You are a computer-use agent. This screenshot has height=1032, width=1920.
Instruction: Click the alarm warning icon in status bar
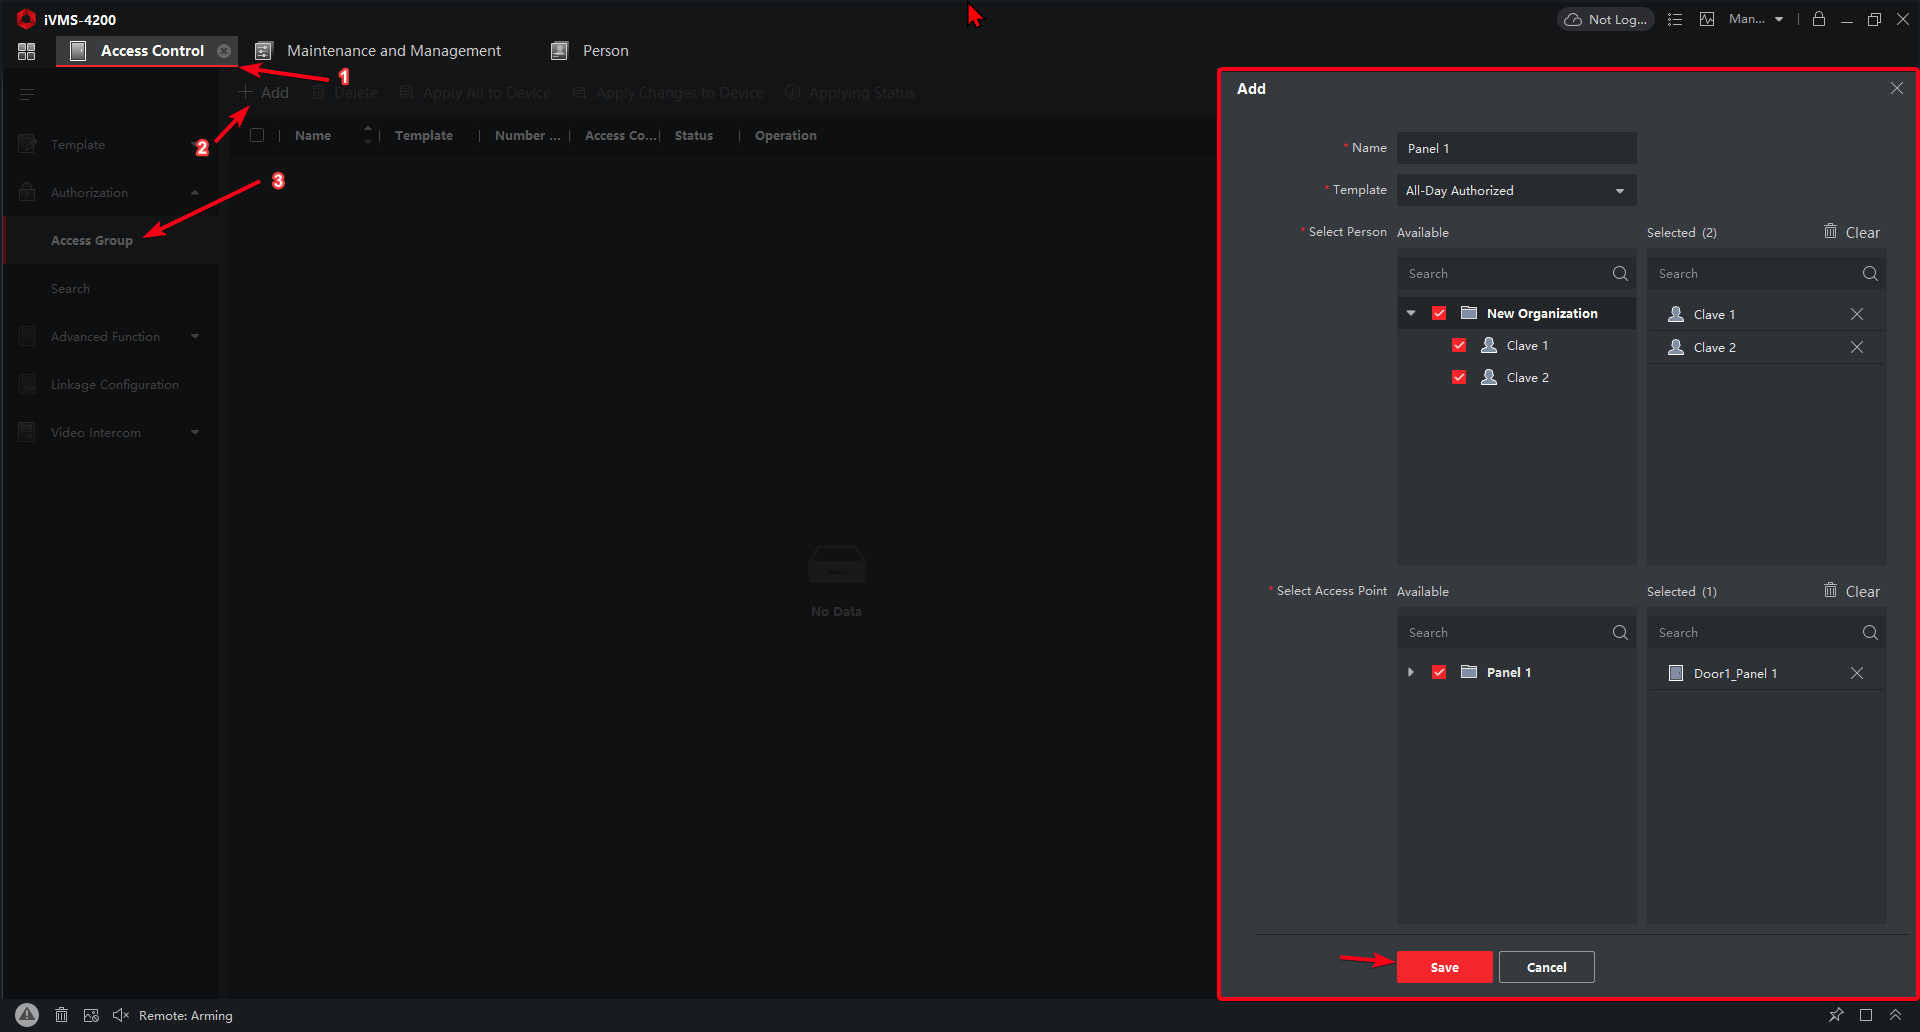click(27, 1015)
